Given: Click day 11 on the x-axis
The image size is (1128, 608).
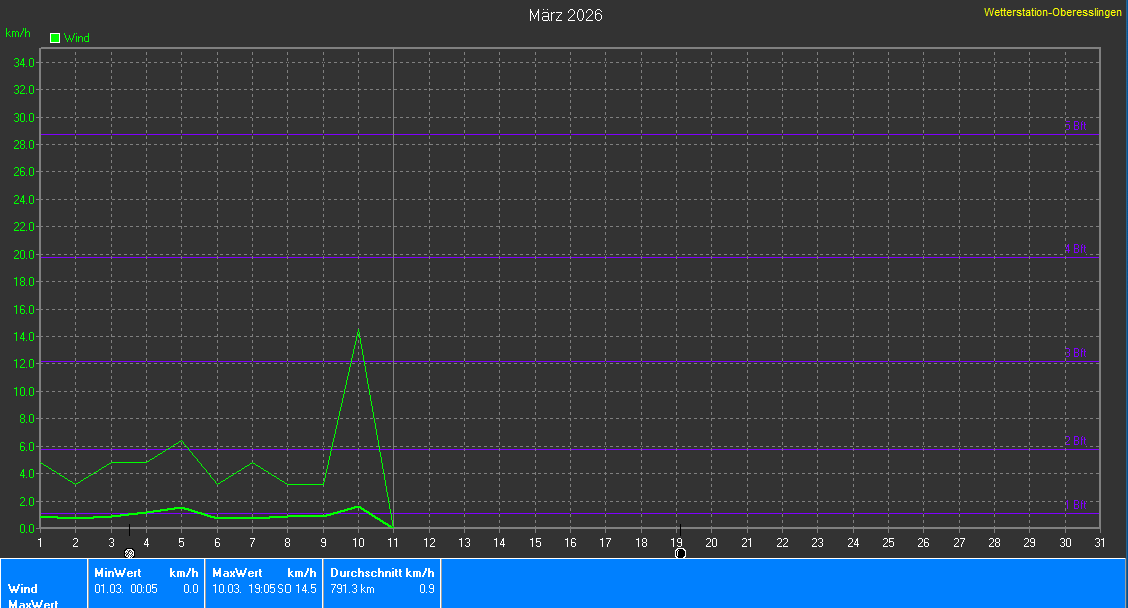Looking at the screenshot, I should 393,542.
